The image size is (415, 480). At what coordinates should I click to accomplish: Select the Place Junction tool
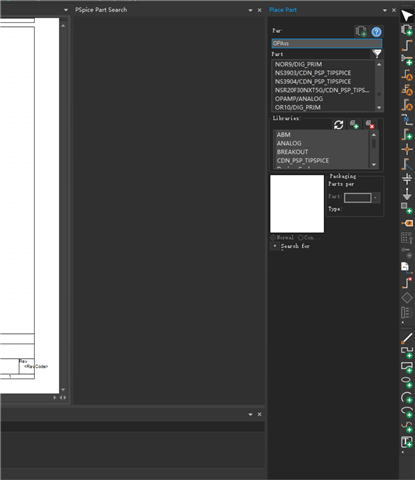coord(407,149)
